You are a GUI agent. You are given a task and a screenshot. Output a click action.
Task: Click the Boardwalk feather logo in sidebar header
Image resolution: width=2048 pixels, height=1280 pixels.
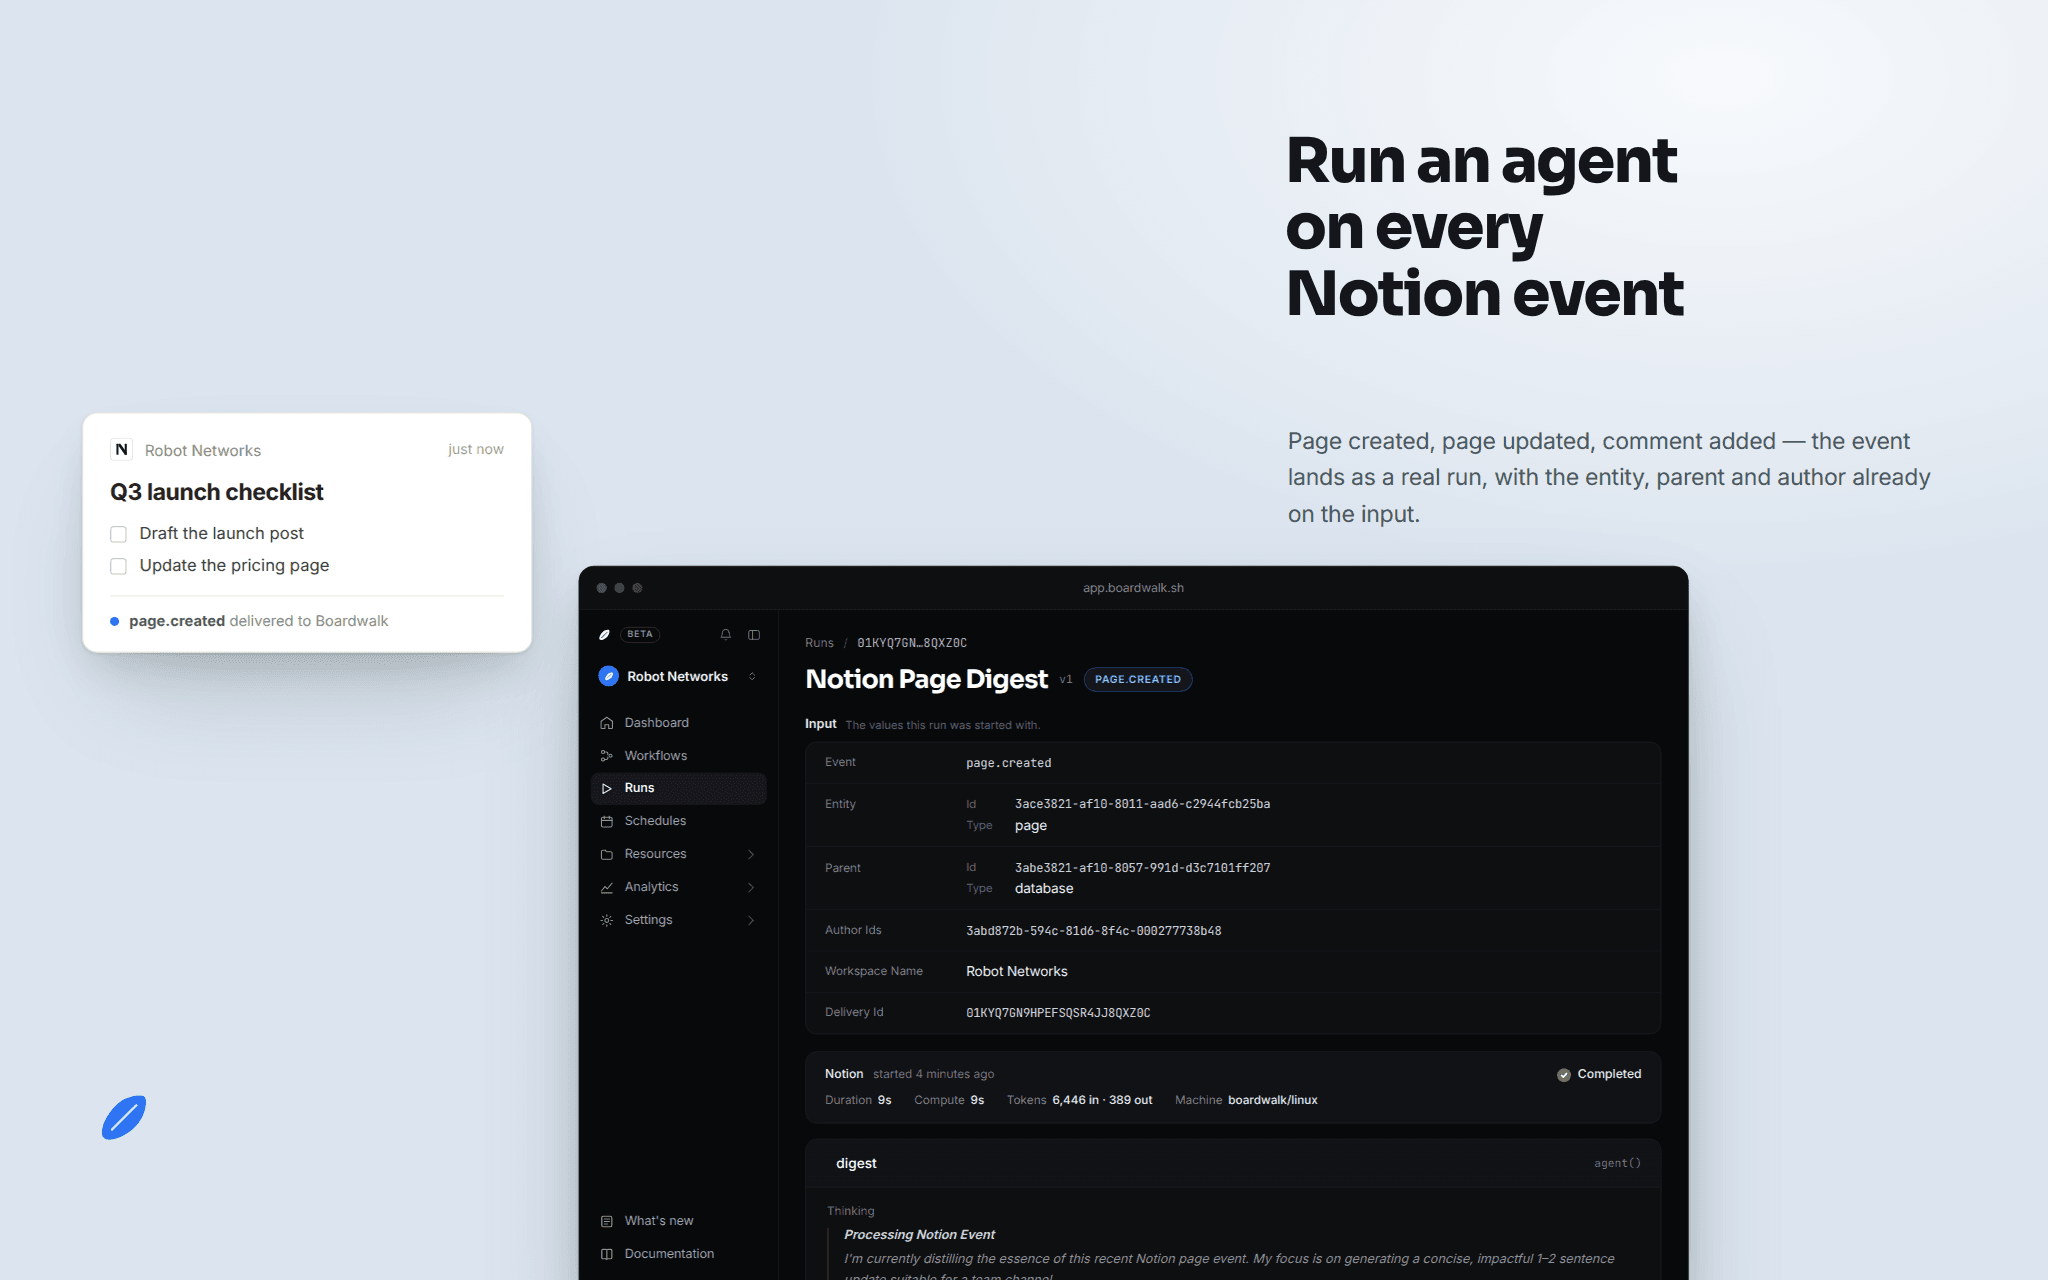coord(604,635)
